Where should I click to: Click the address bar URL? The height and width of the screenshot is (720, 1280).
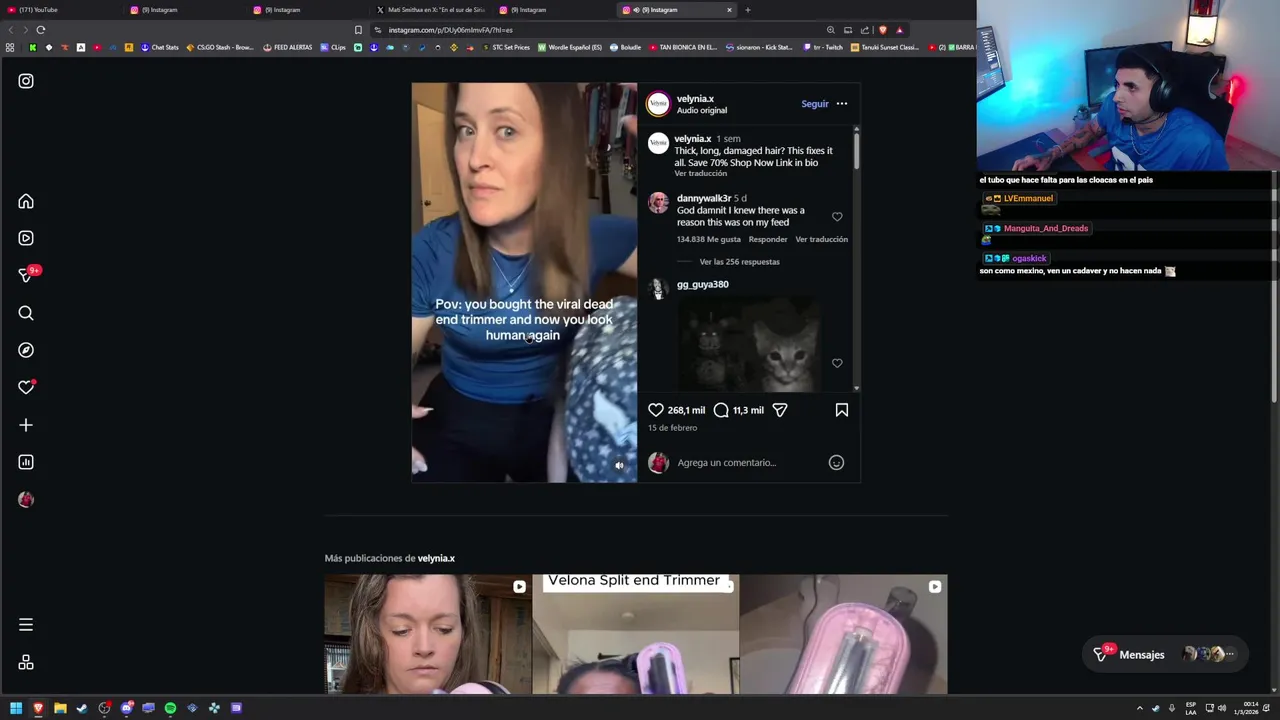click(450, 30)
